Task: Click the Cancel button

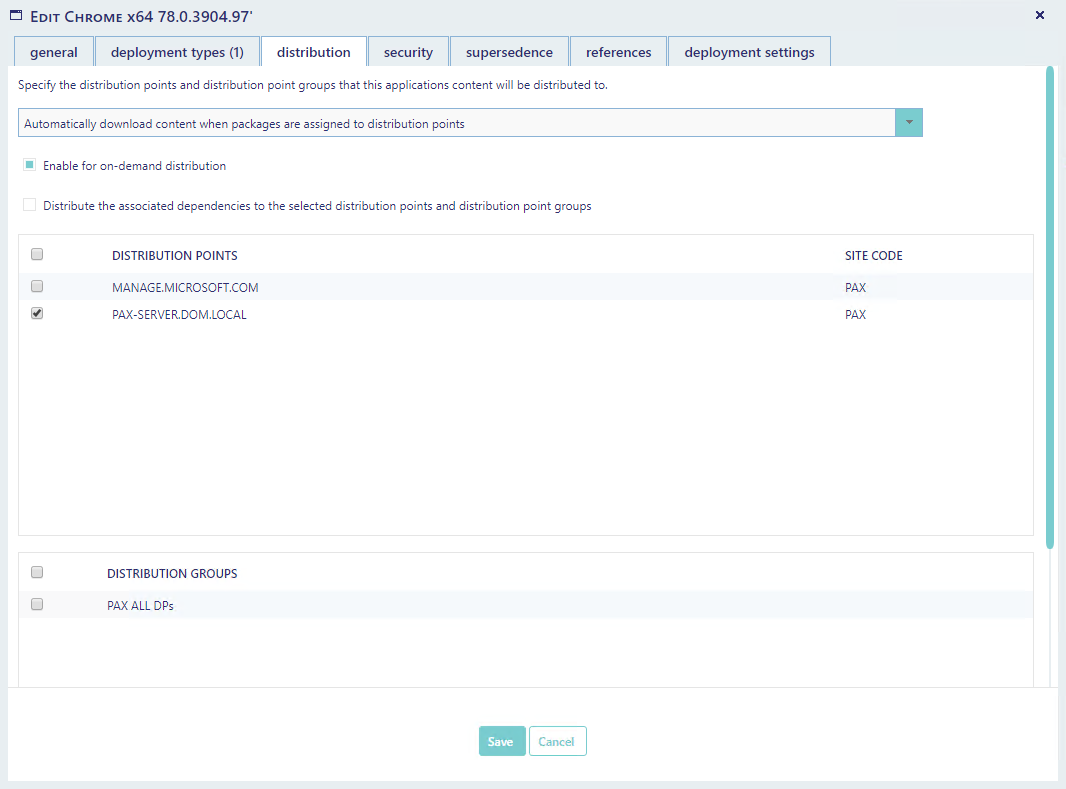Action: 557,741
